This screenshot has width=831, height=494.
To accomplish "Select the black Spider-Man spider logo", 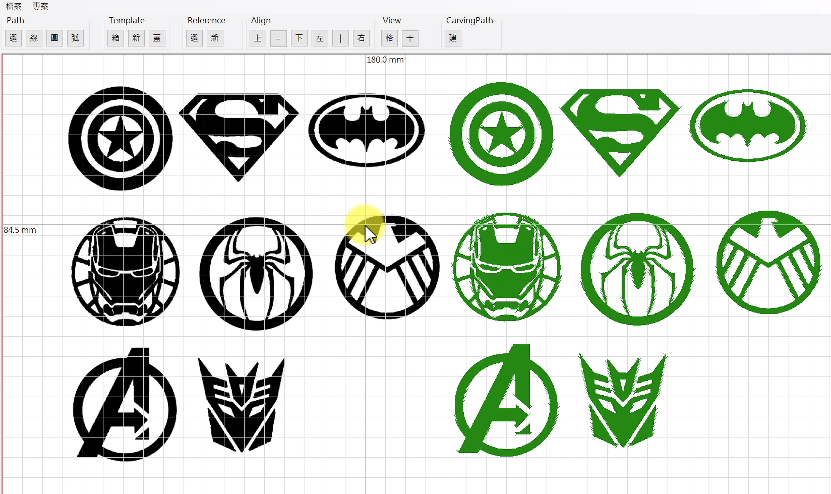I will pos(256,273).
